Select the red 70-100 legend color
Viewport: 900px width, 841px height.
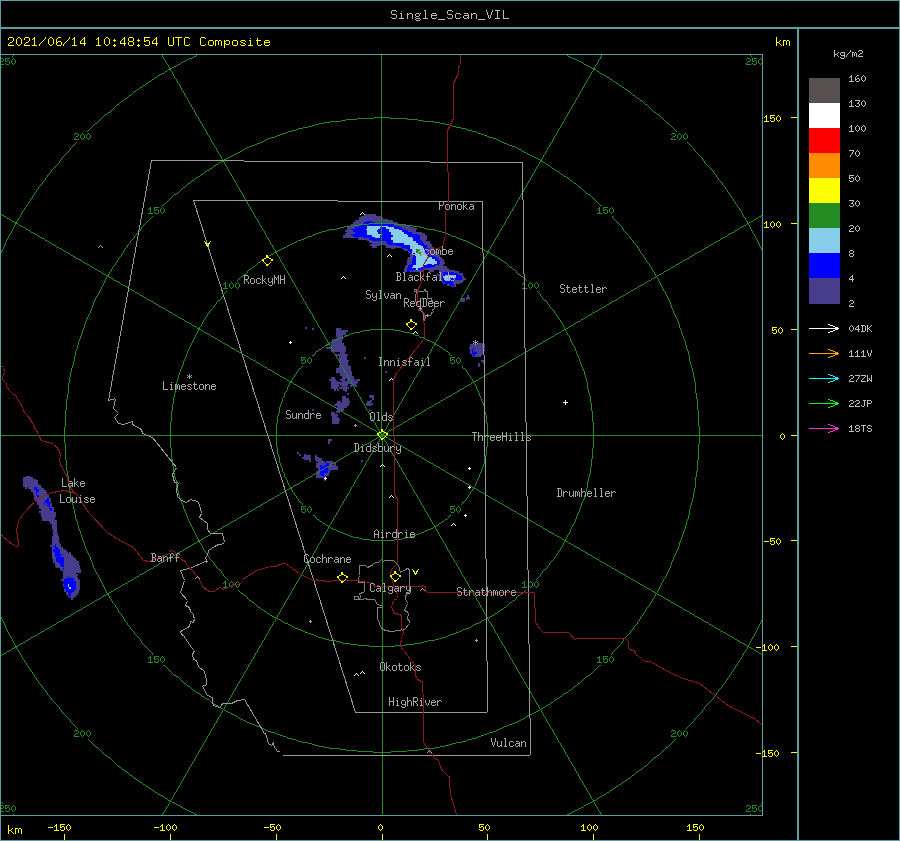(x=824, y=141)
